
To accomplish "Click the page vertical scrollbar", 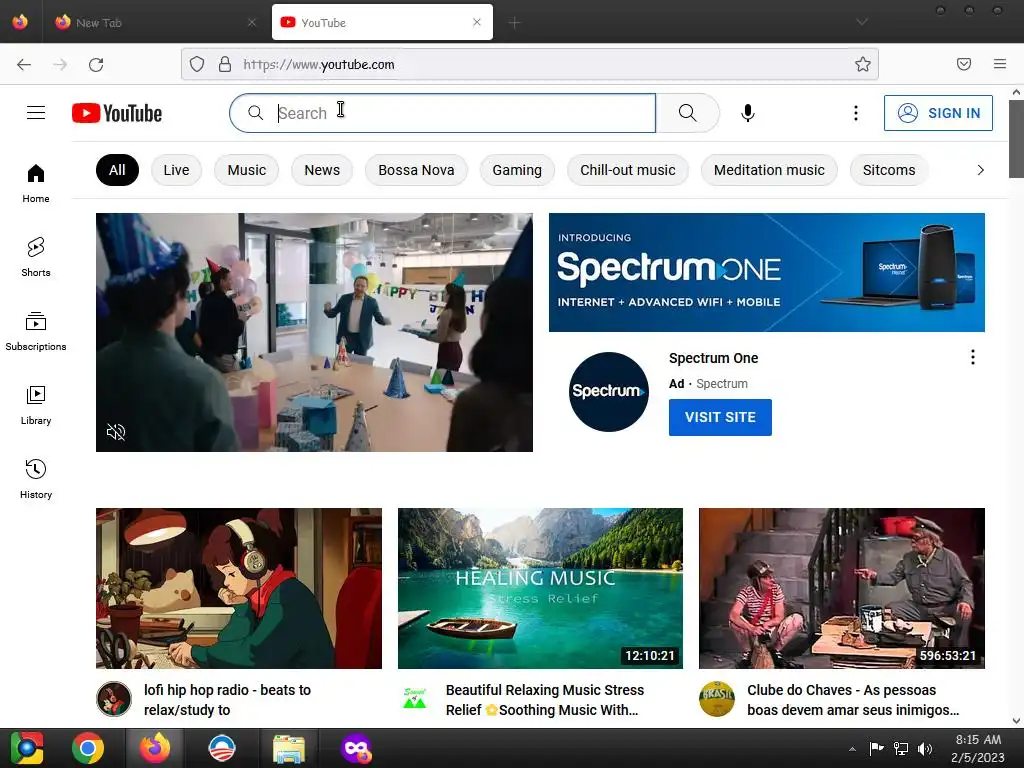I will pos(1016,138).
